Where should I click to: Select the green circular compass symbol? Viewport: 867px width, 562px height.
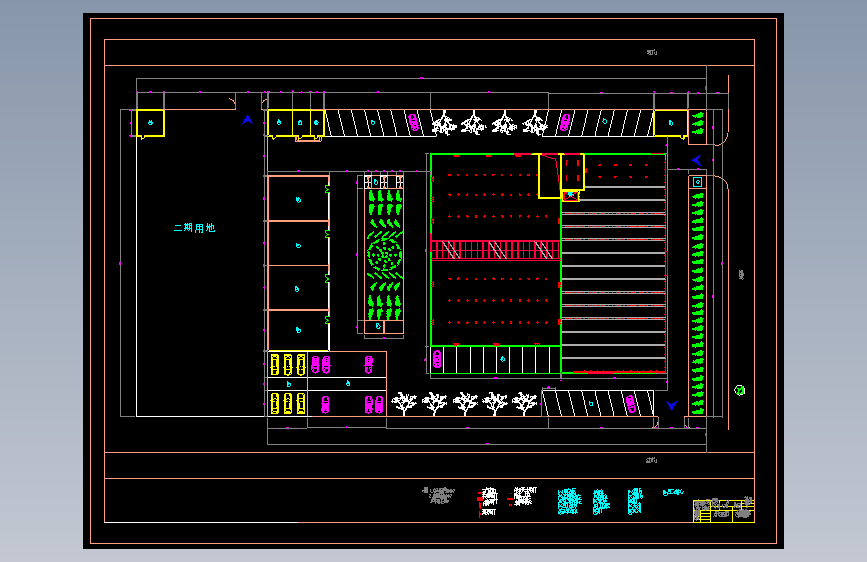[x=739, y=391]
